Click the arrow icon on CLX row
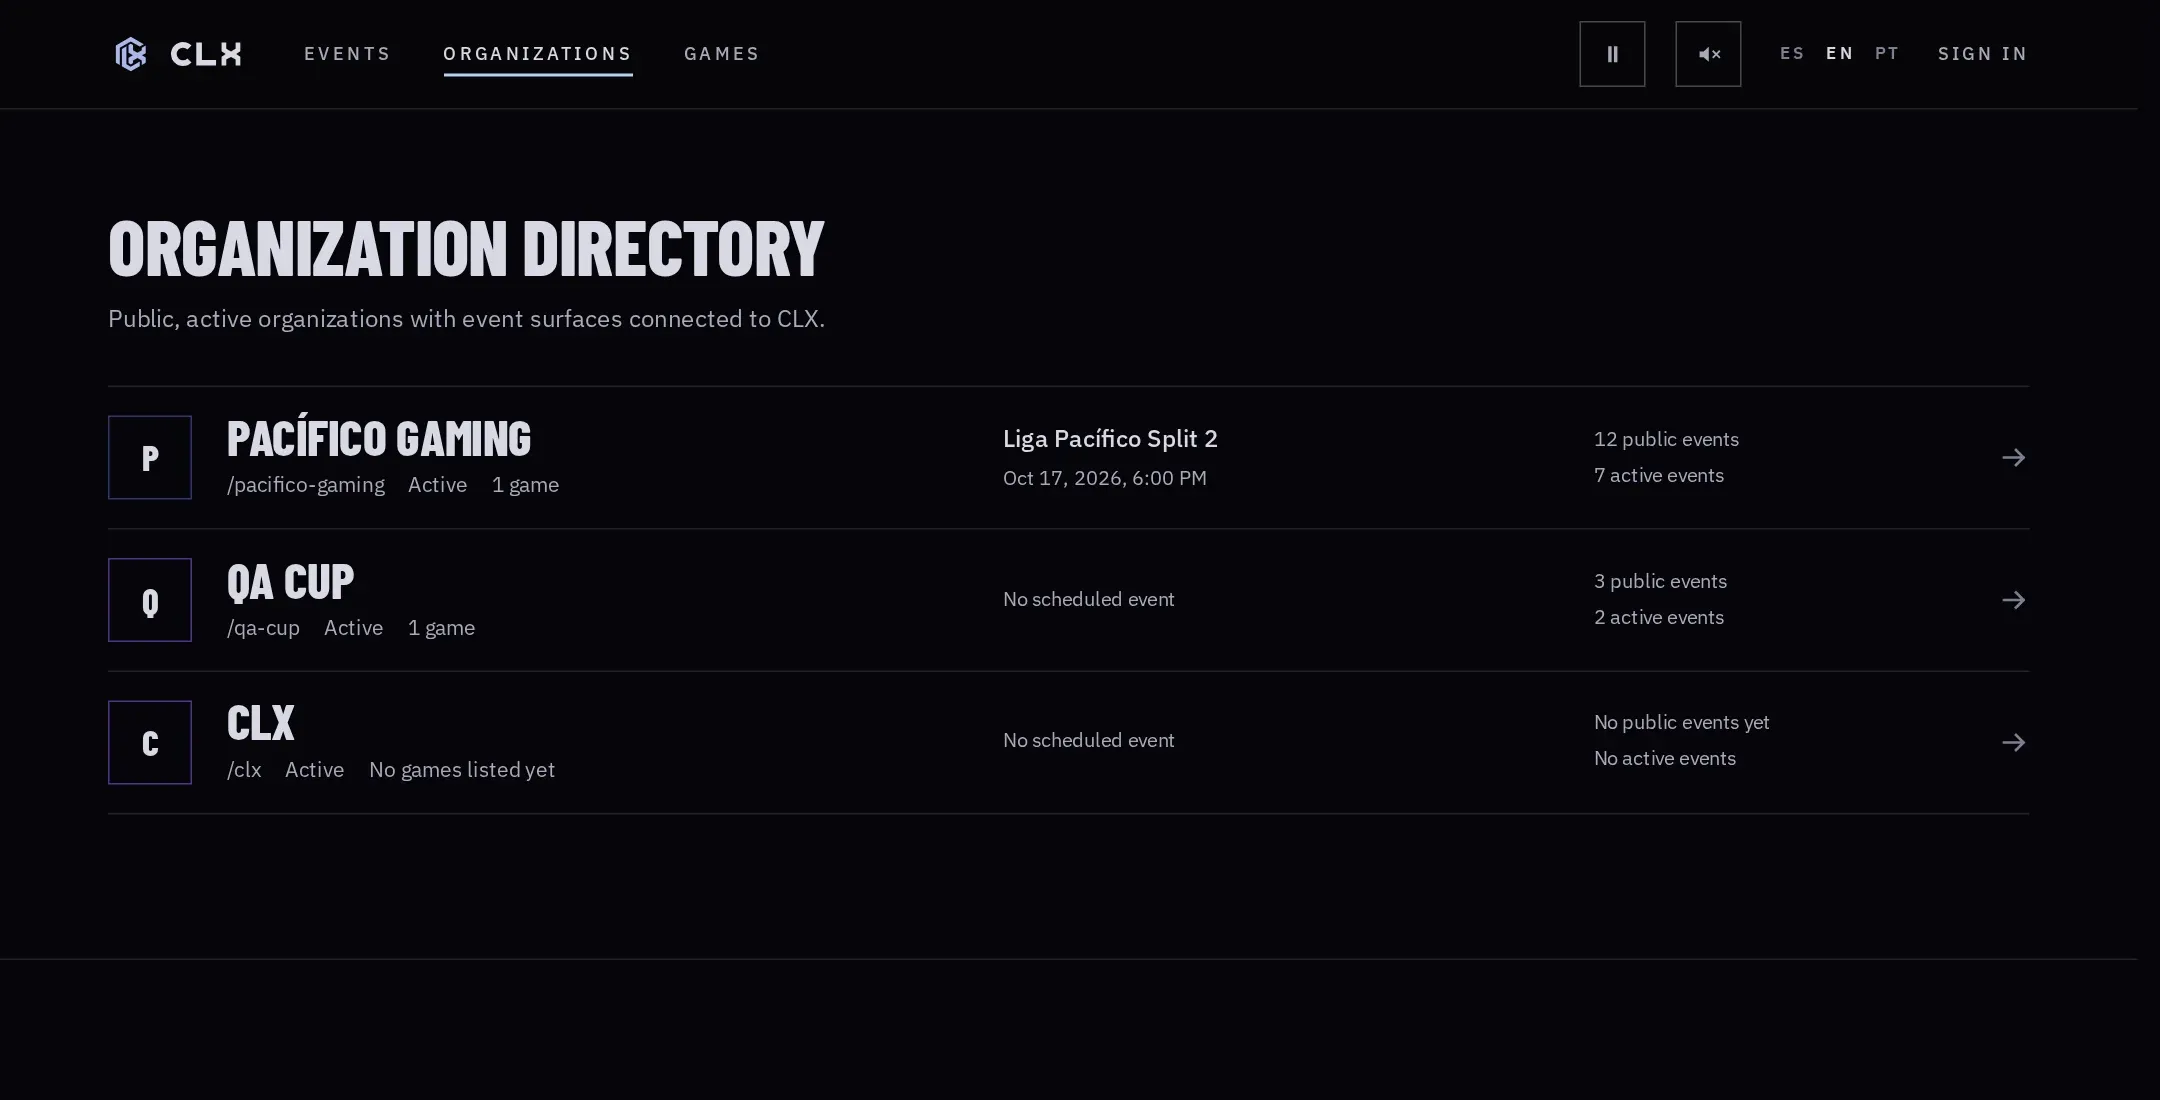 2014,743
